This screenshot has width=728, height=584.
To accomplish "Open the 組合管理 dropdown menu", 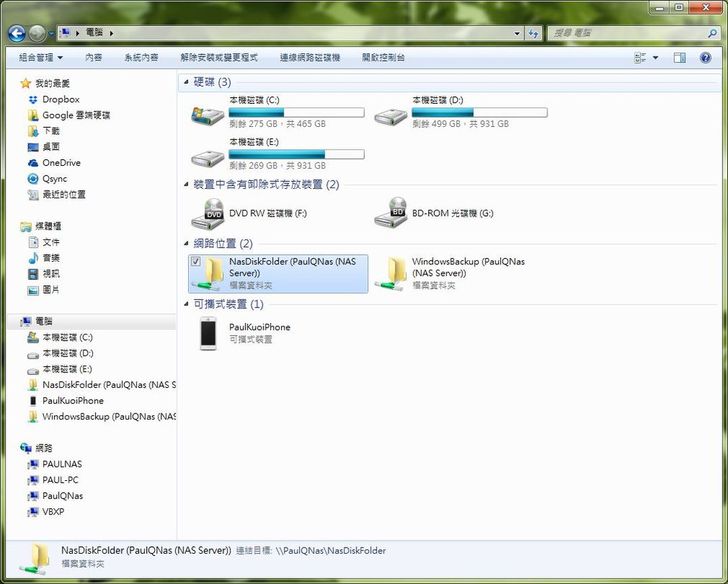I will click(x=41, y=58).
